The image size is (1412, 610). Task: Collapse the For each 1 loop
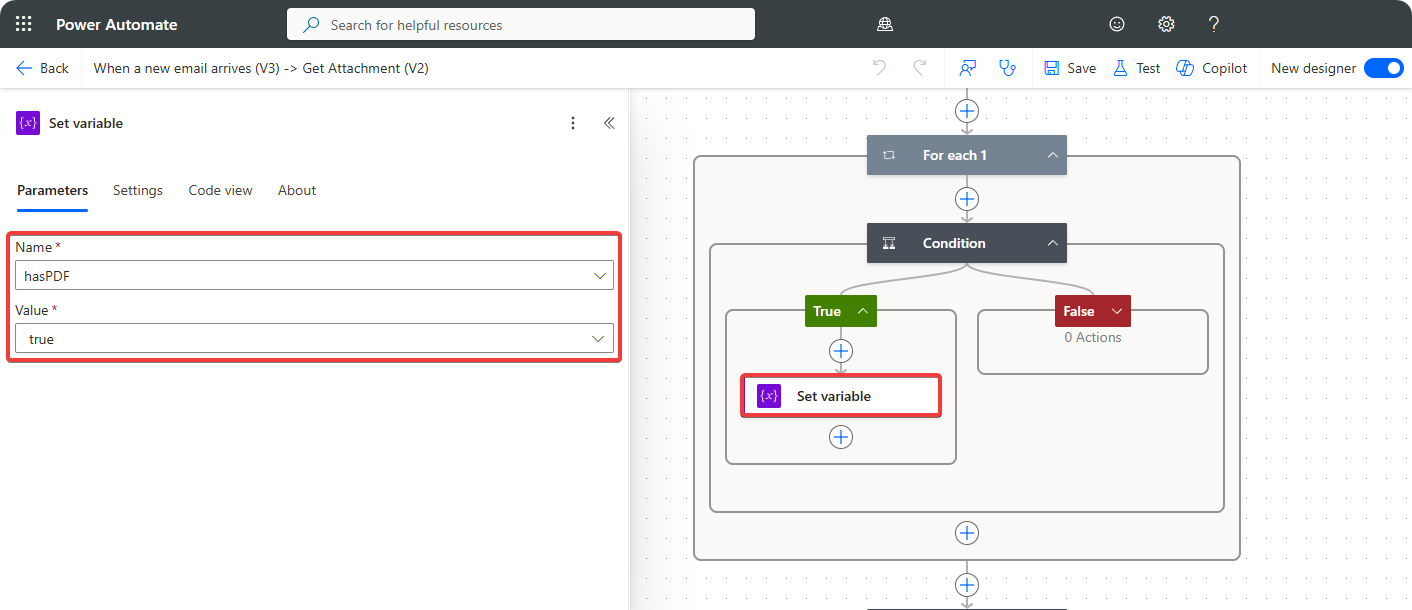[x=1052, y=155]
